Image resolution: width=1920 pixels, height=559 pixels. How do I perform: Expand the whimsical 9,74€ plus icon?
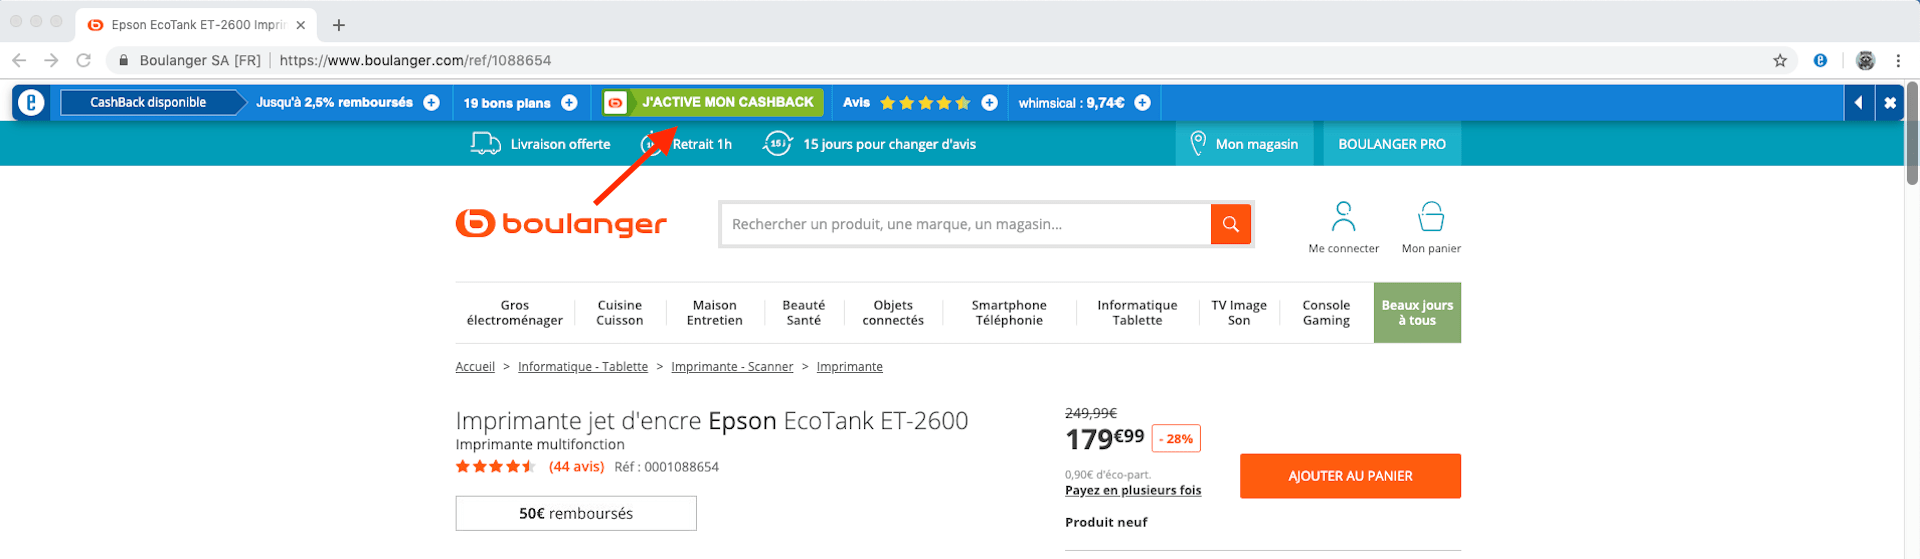click(1142, 102)
